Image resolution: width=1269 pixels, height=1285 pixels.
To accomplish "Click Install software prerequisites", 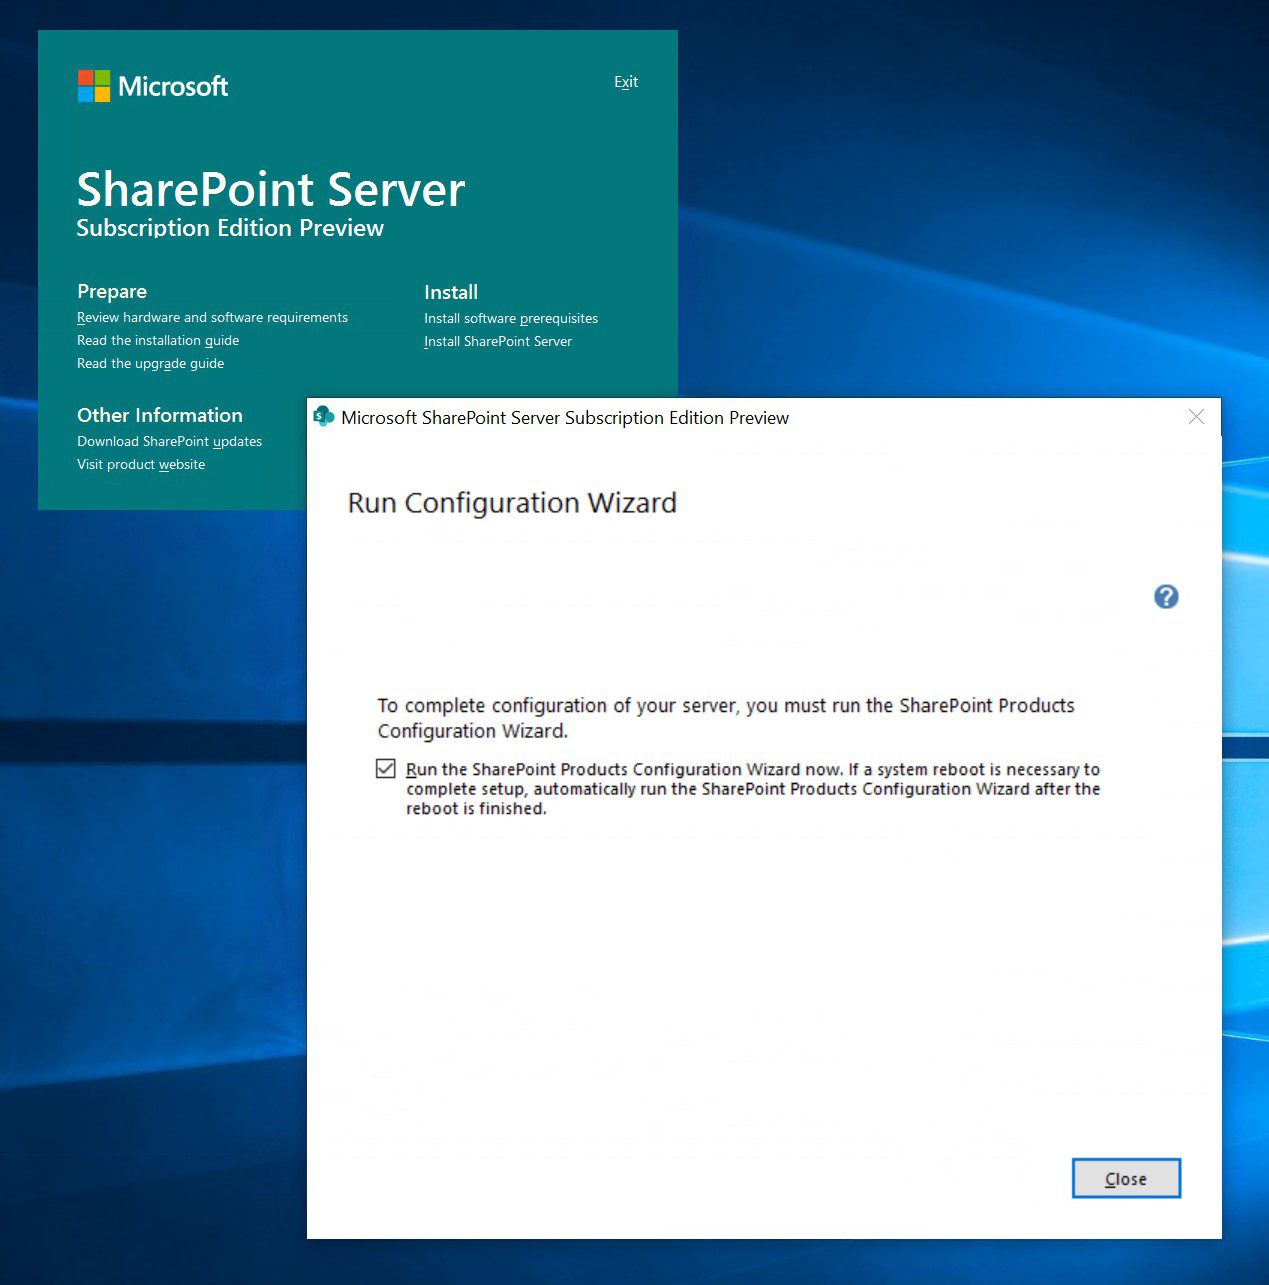I will pos(511,318).
